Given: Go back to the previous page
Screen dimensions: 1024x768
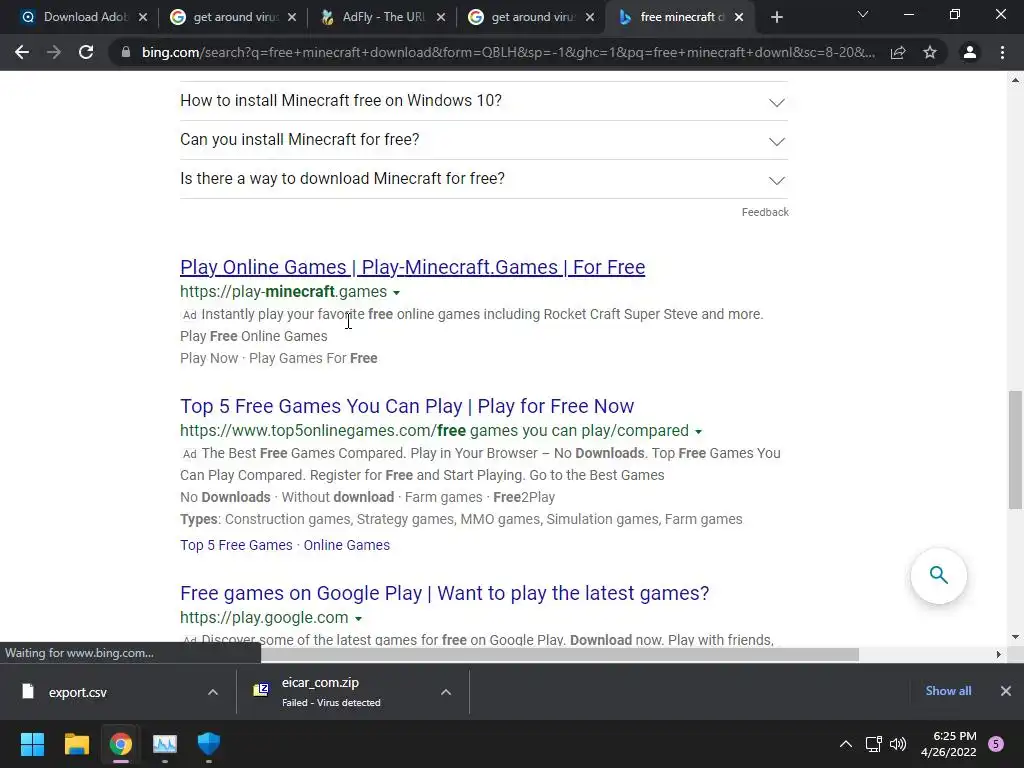Looking at the screenshot, I should pyautogui.click(x=22, y=52).
